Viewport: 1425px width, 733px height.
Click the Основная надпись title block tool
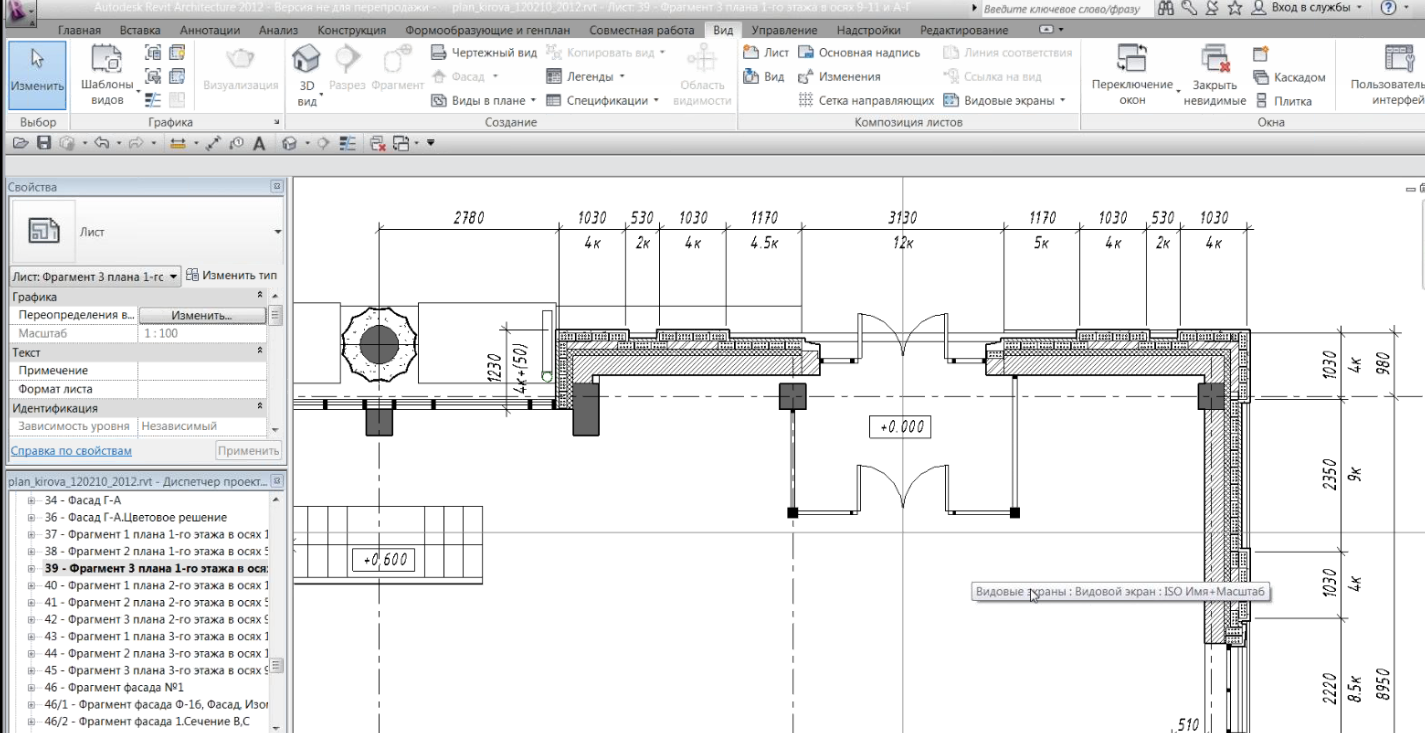pos(859,52)
